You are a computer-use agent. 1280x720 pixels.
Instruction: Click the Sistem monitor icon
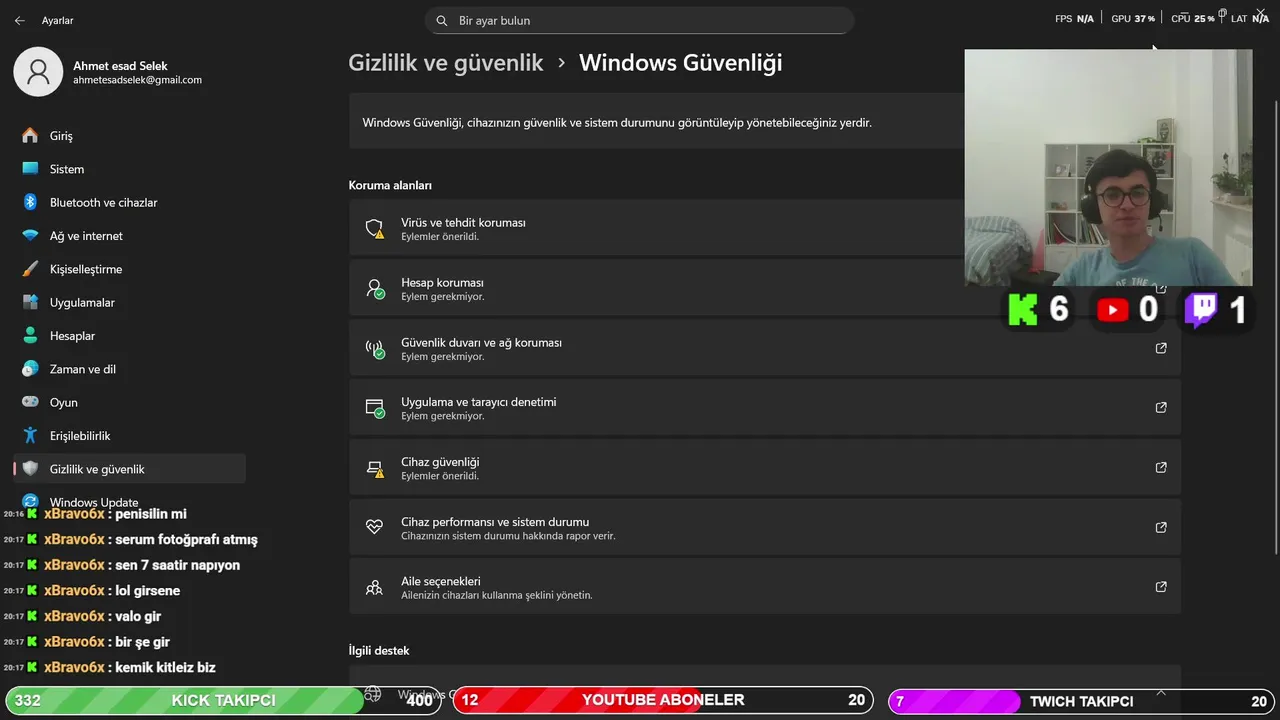[x=30, y=169]
